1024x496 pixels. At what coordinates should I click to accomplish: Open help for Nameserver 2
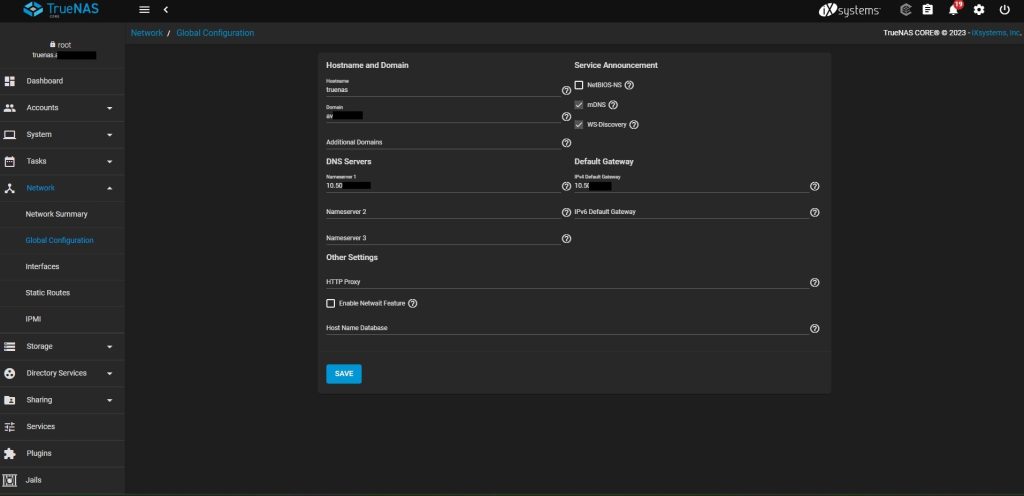pos(566,213)
